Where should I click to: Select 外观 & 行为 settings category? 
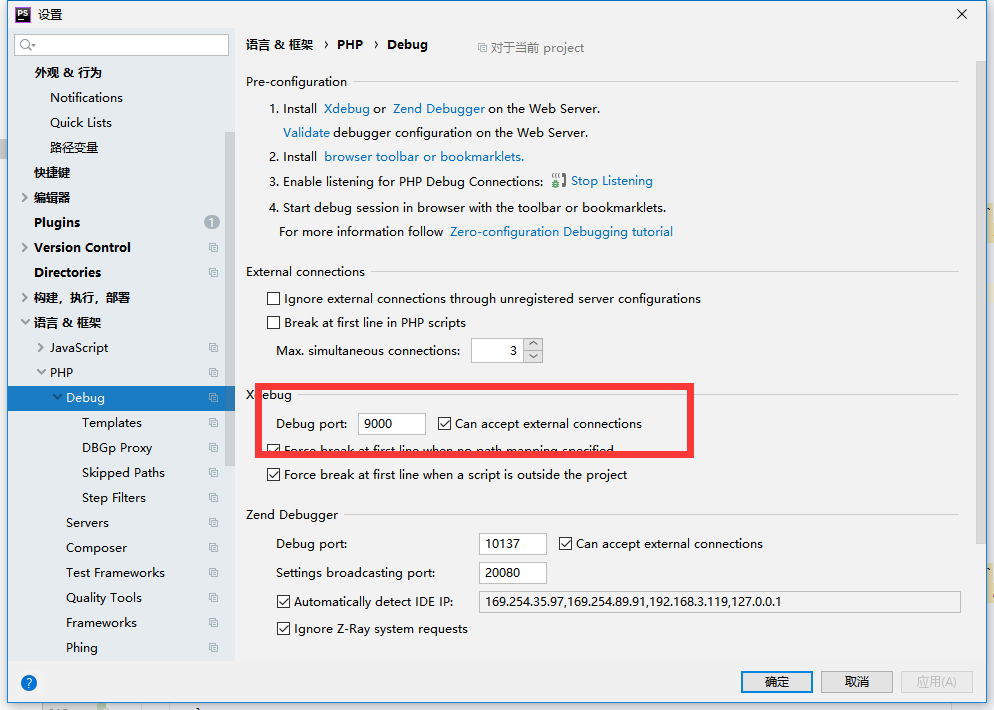68,73
